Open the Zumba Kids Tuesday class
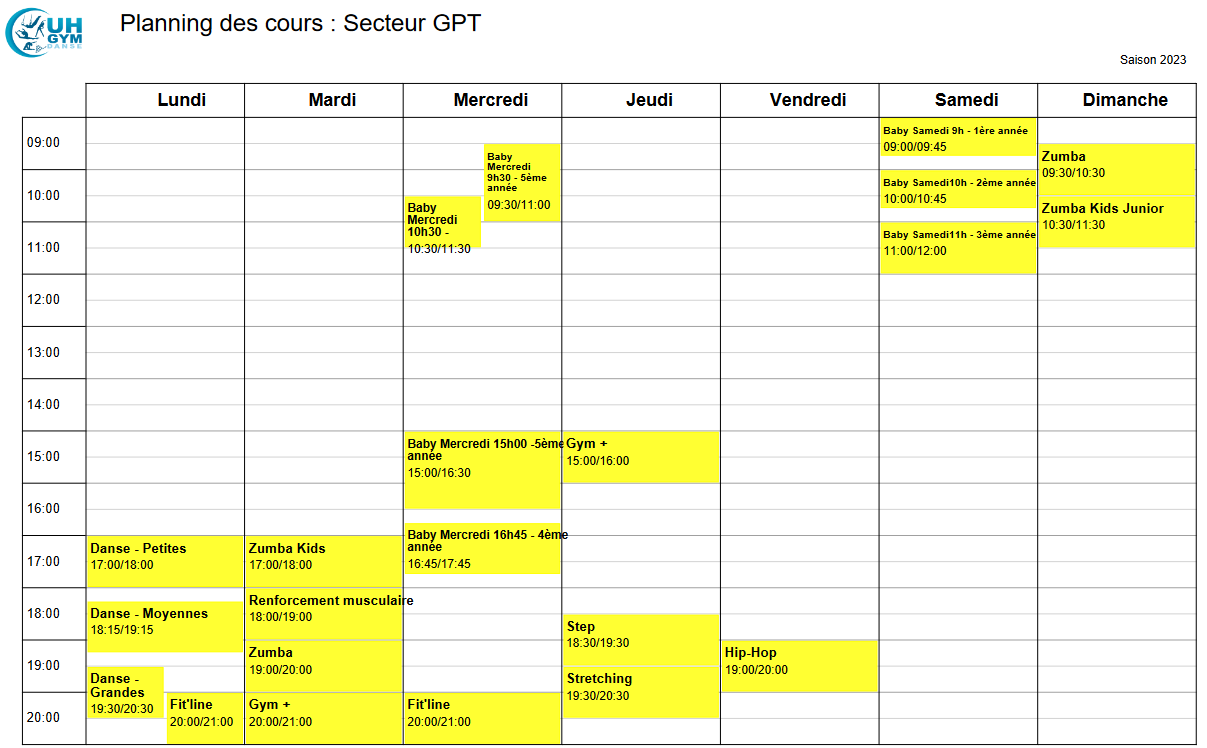The width and height of the screenshot is (1207, 748). 324,560
